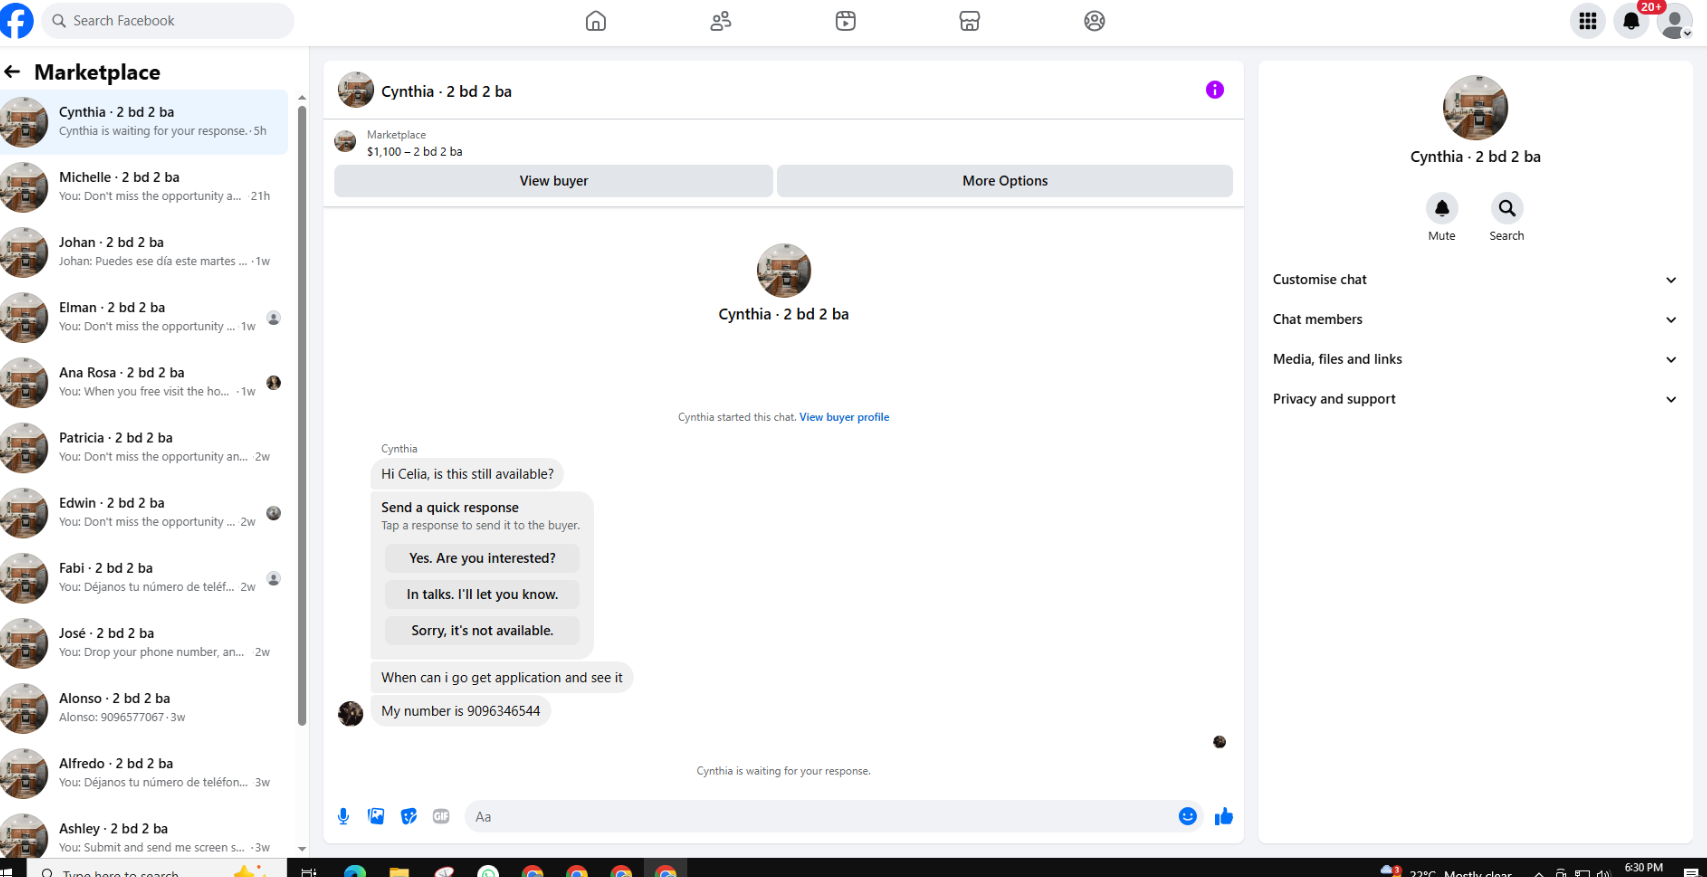Click Cynthia's avatar in chat header
This screenshot has height=877, width=1707.
[356, 90]
